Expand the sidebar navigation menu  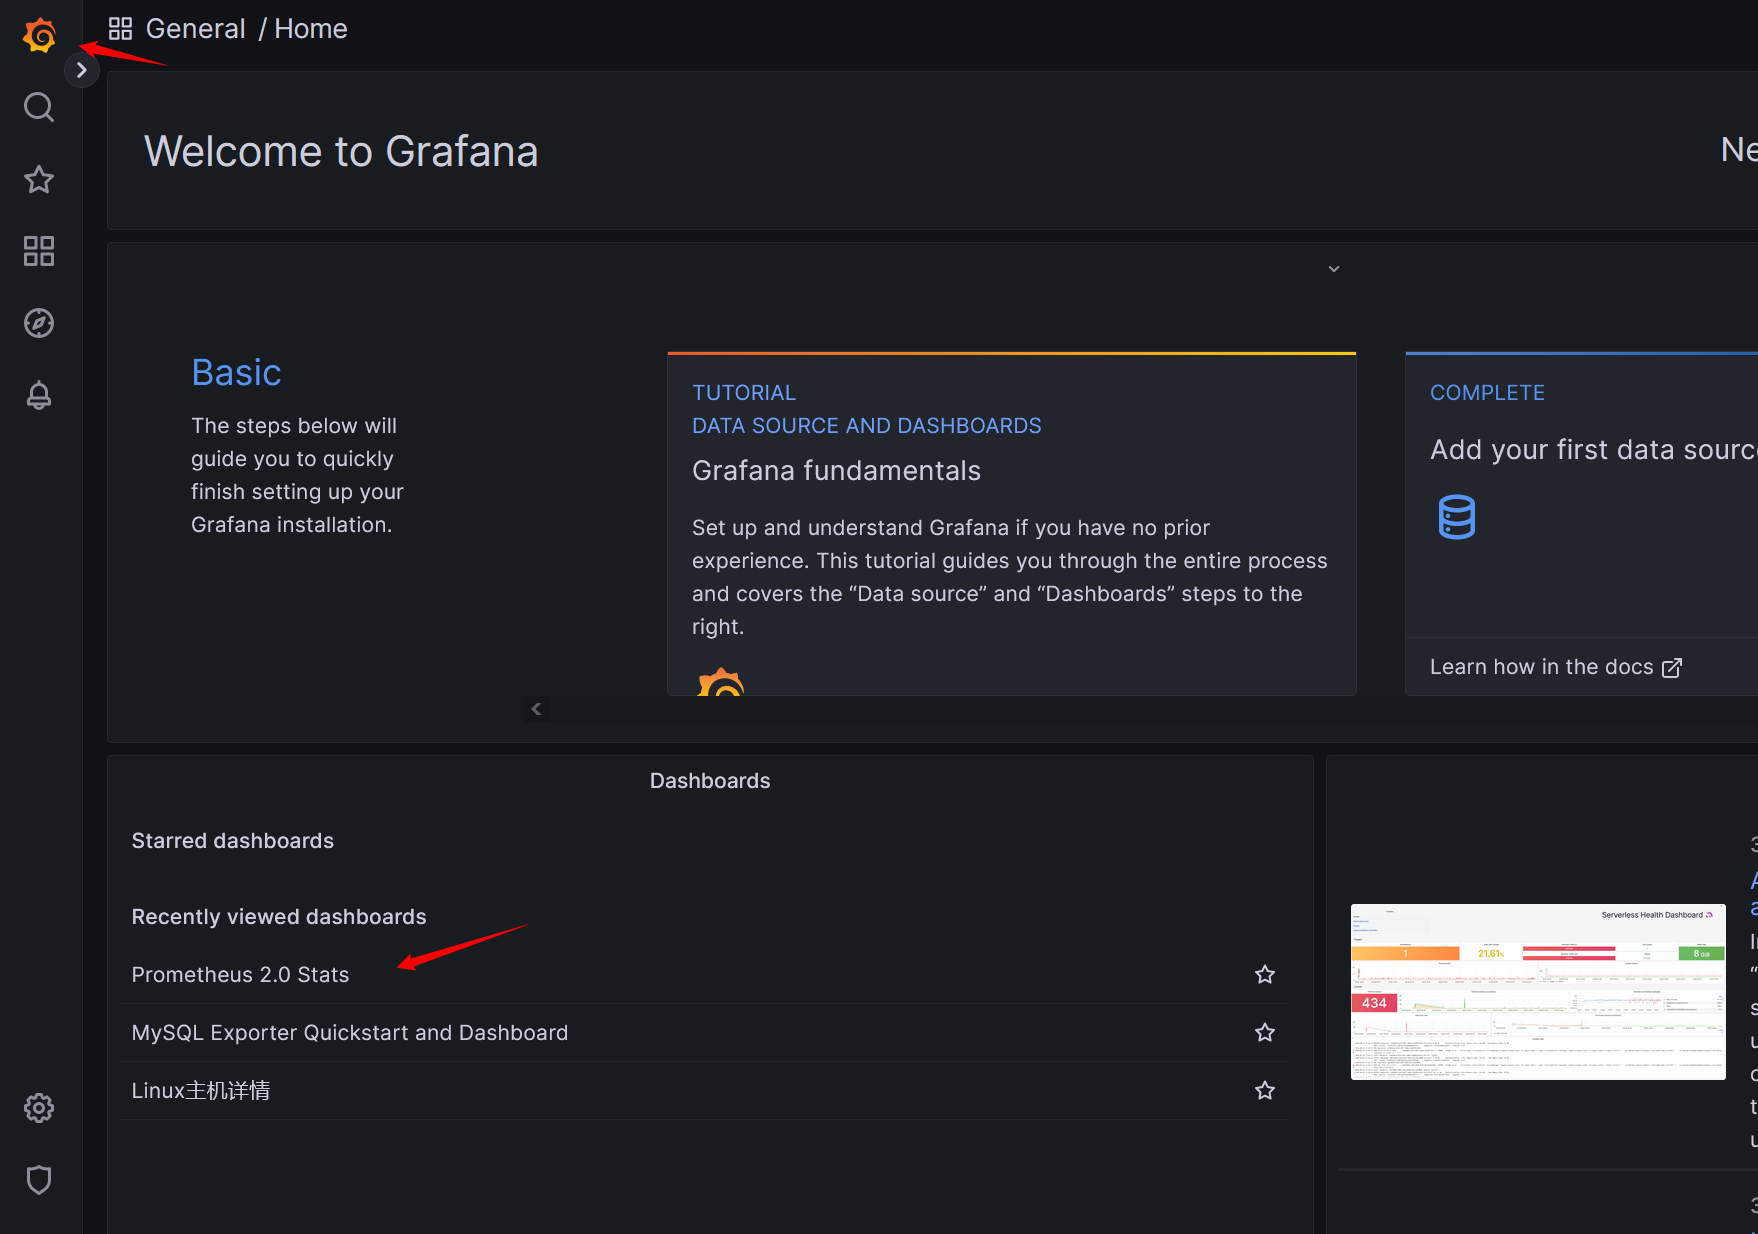tap(82, 70)
